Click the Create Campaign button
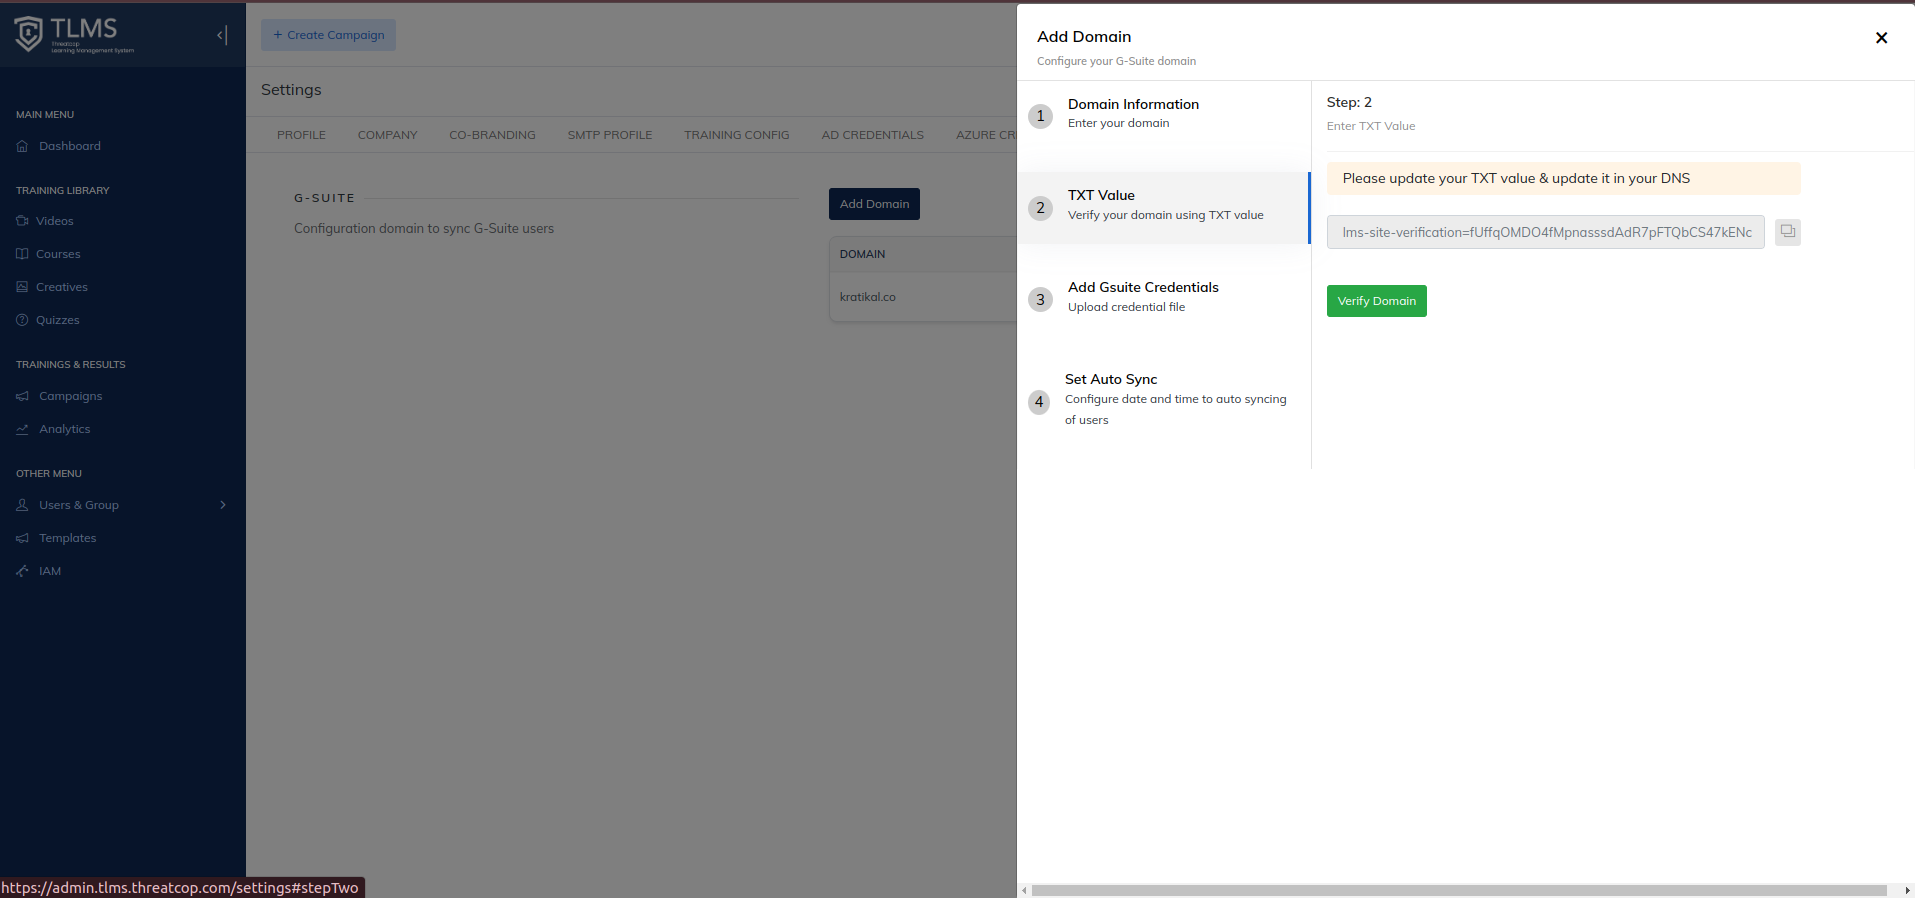The width and height of the screenshot is (1915, 898). 328,35
